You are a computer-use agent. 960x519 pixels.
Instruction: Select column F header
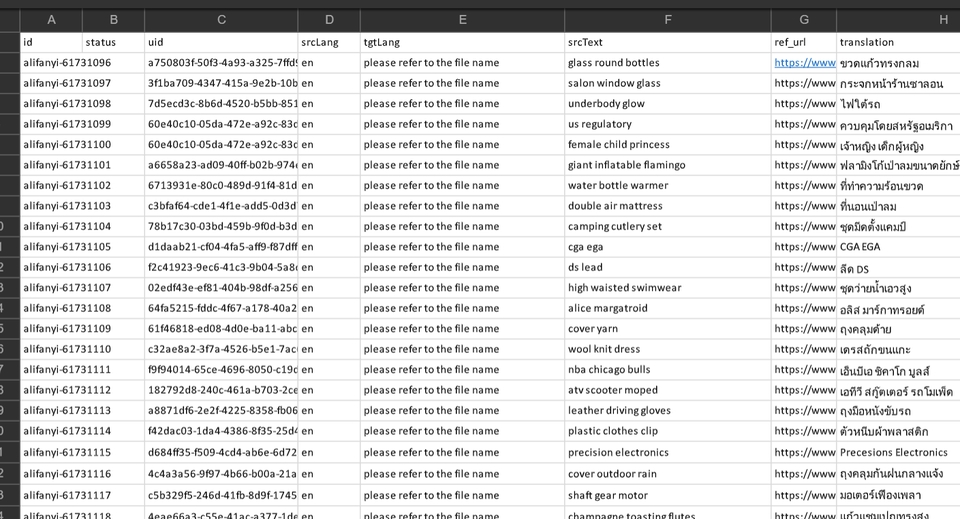pos(667,20)
